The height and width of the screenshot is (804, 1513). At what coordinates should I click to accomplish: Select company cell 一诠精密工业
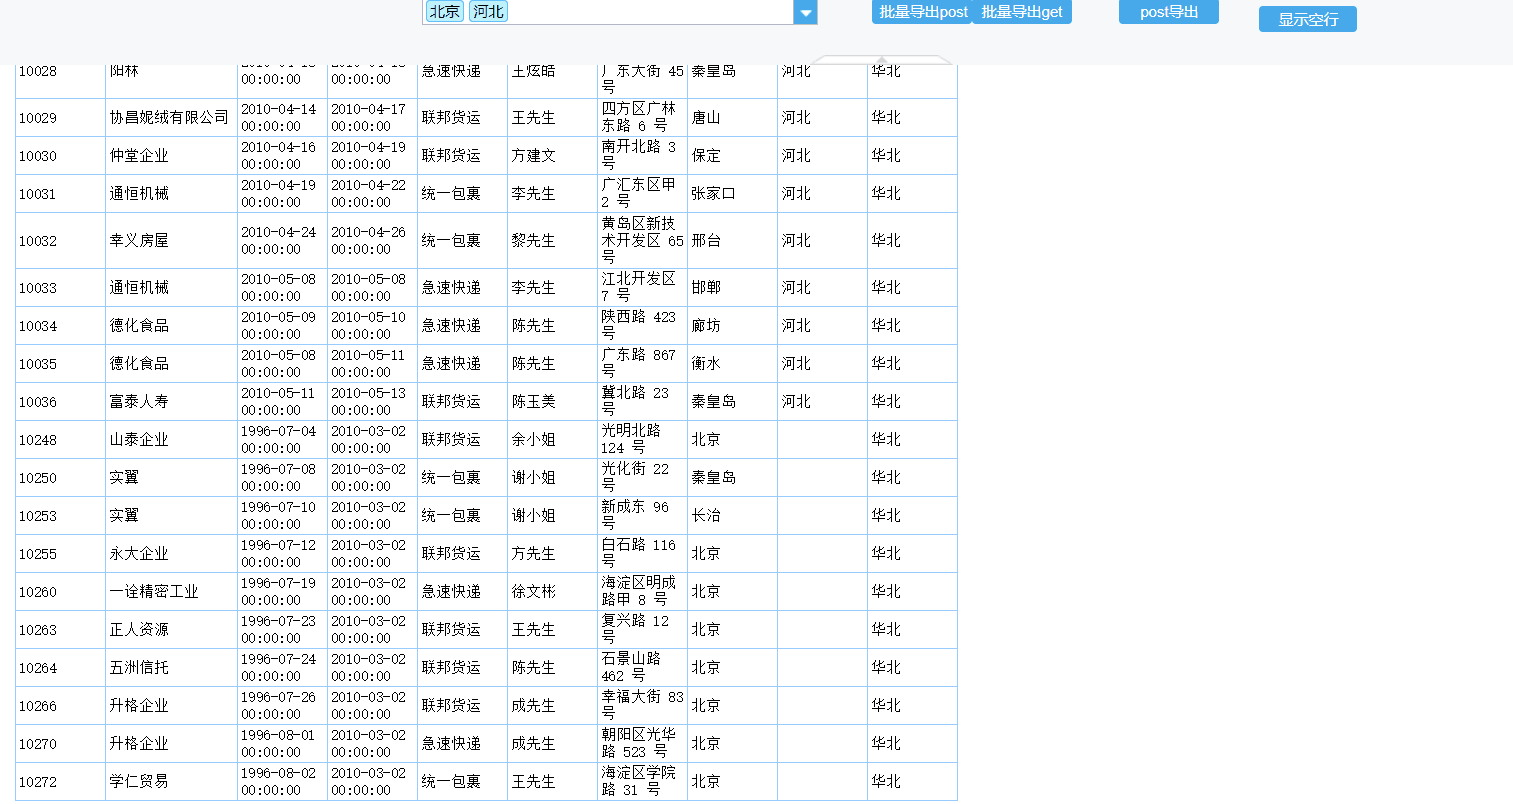171,592
